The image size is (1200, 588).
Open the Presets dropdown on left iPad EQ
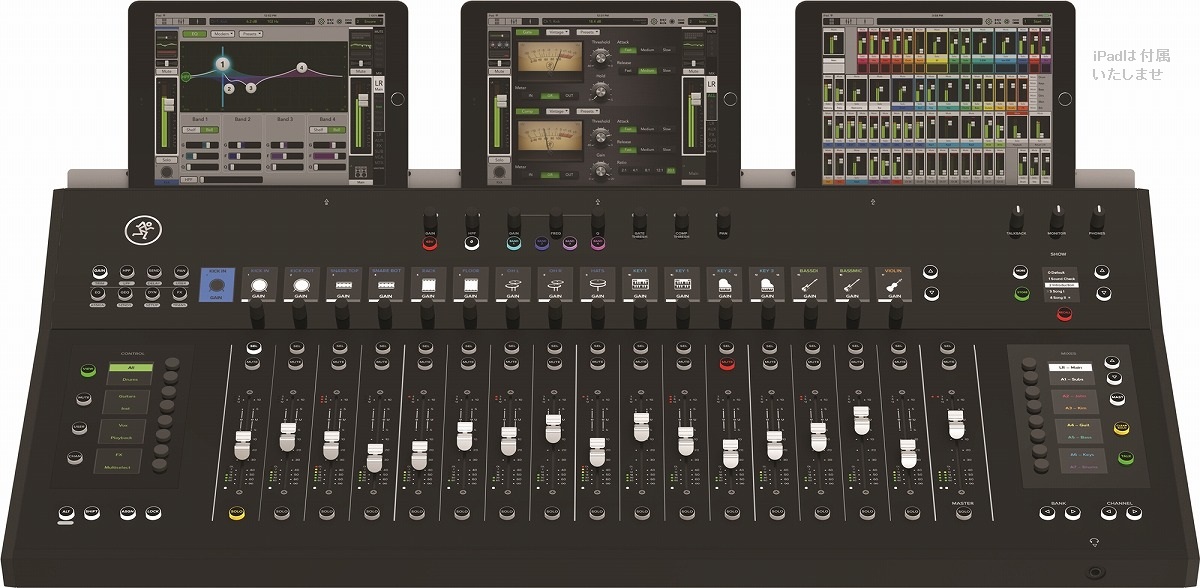[x=251, y=34]
